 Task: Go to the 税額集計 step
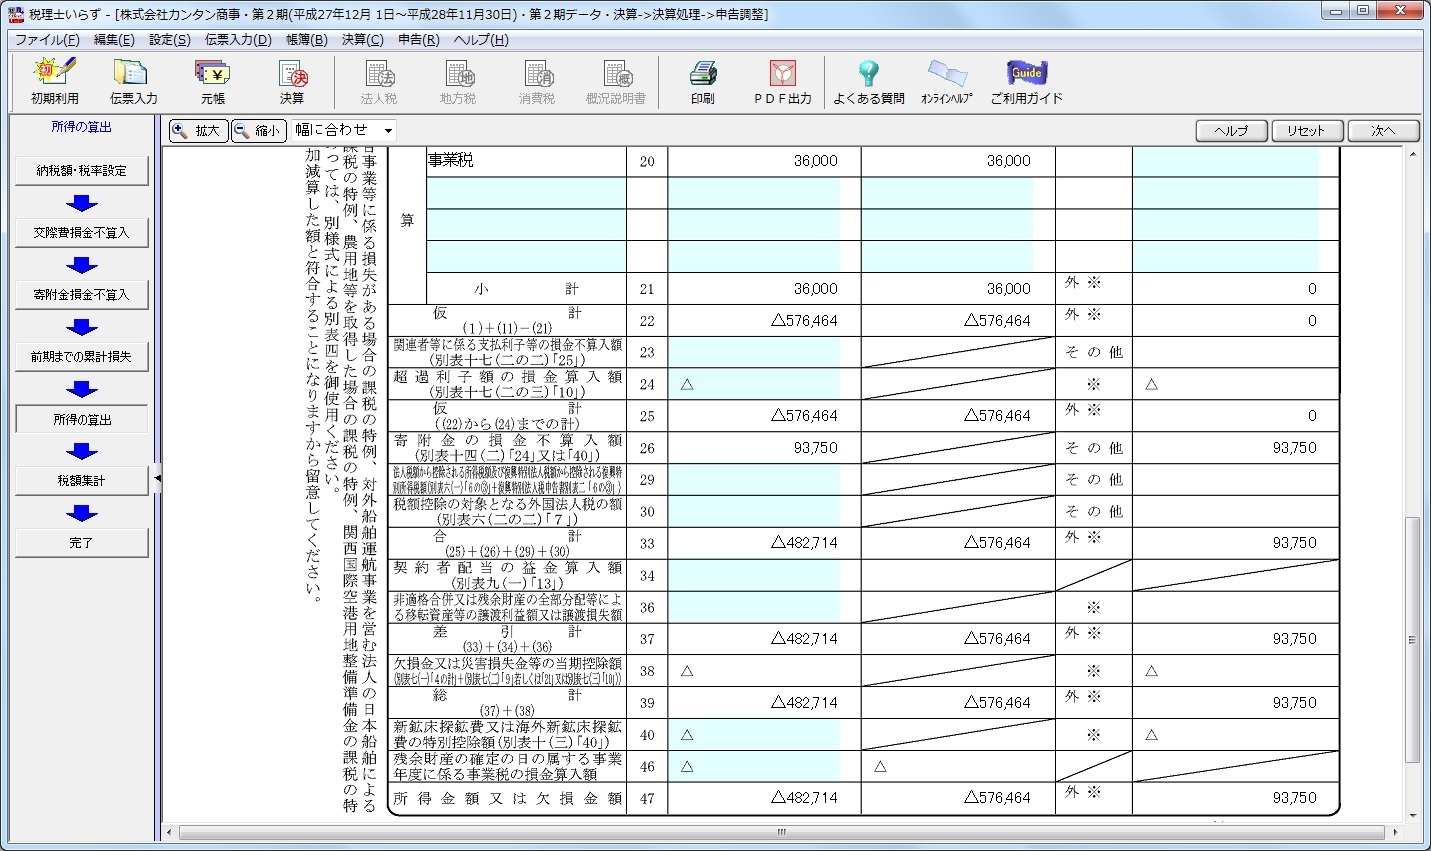coord(81,481)
